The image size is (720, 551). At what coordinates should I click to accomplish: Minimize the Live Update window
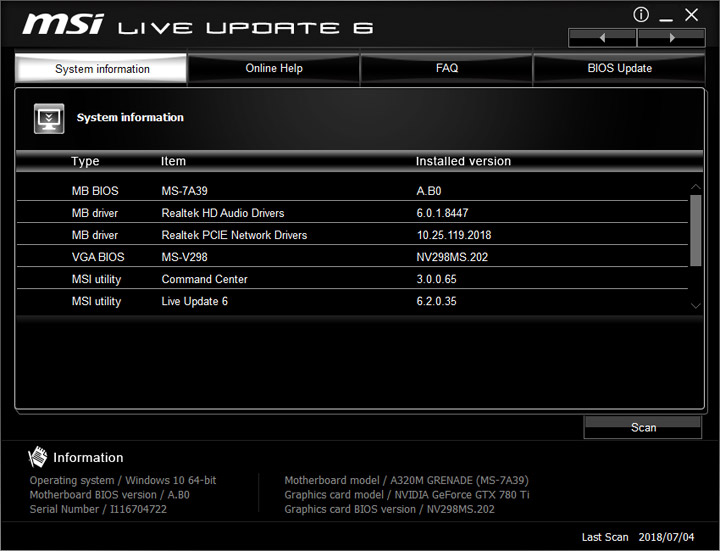(x=666, y=19)
